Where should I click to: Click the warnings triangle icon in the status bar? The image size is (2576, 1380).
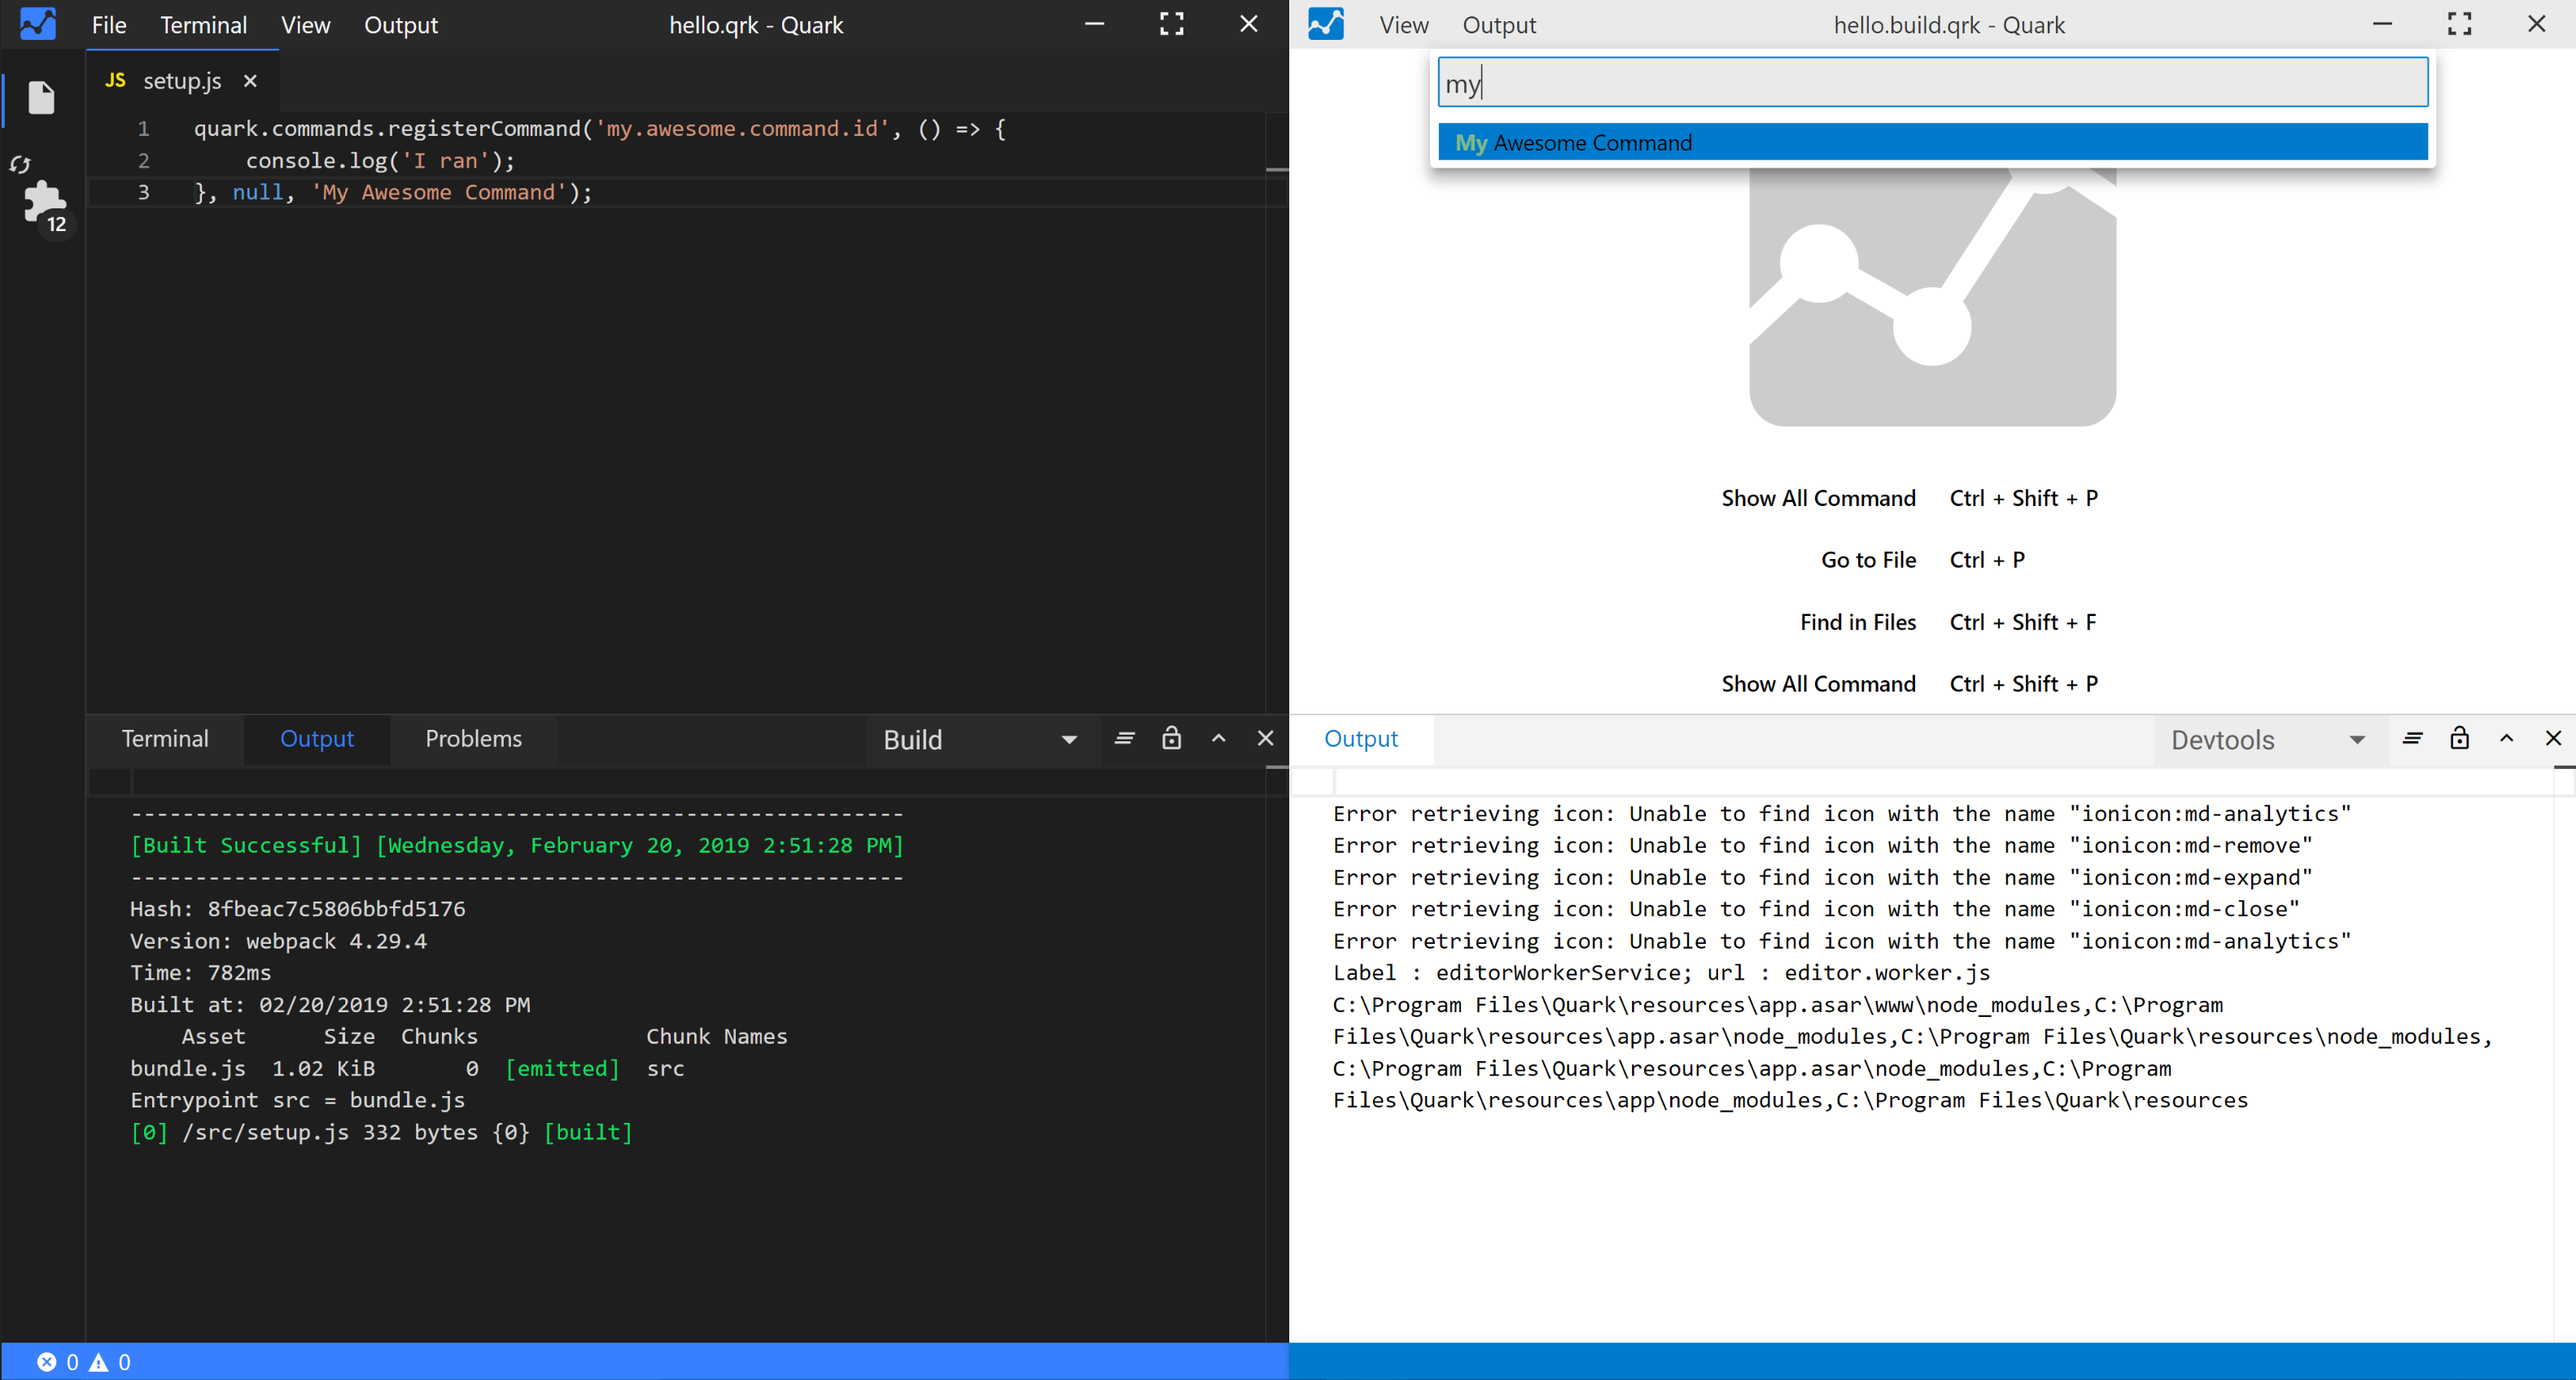click(x=99, y=1361)
